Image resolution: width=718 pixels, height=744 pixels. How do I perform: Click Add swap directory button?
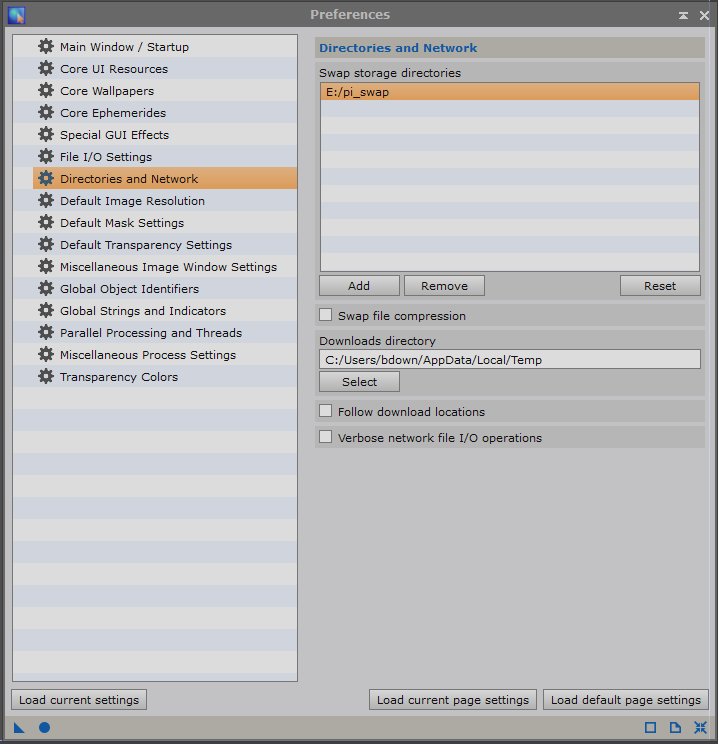tap(359, 286)
